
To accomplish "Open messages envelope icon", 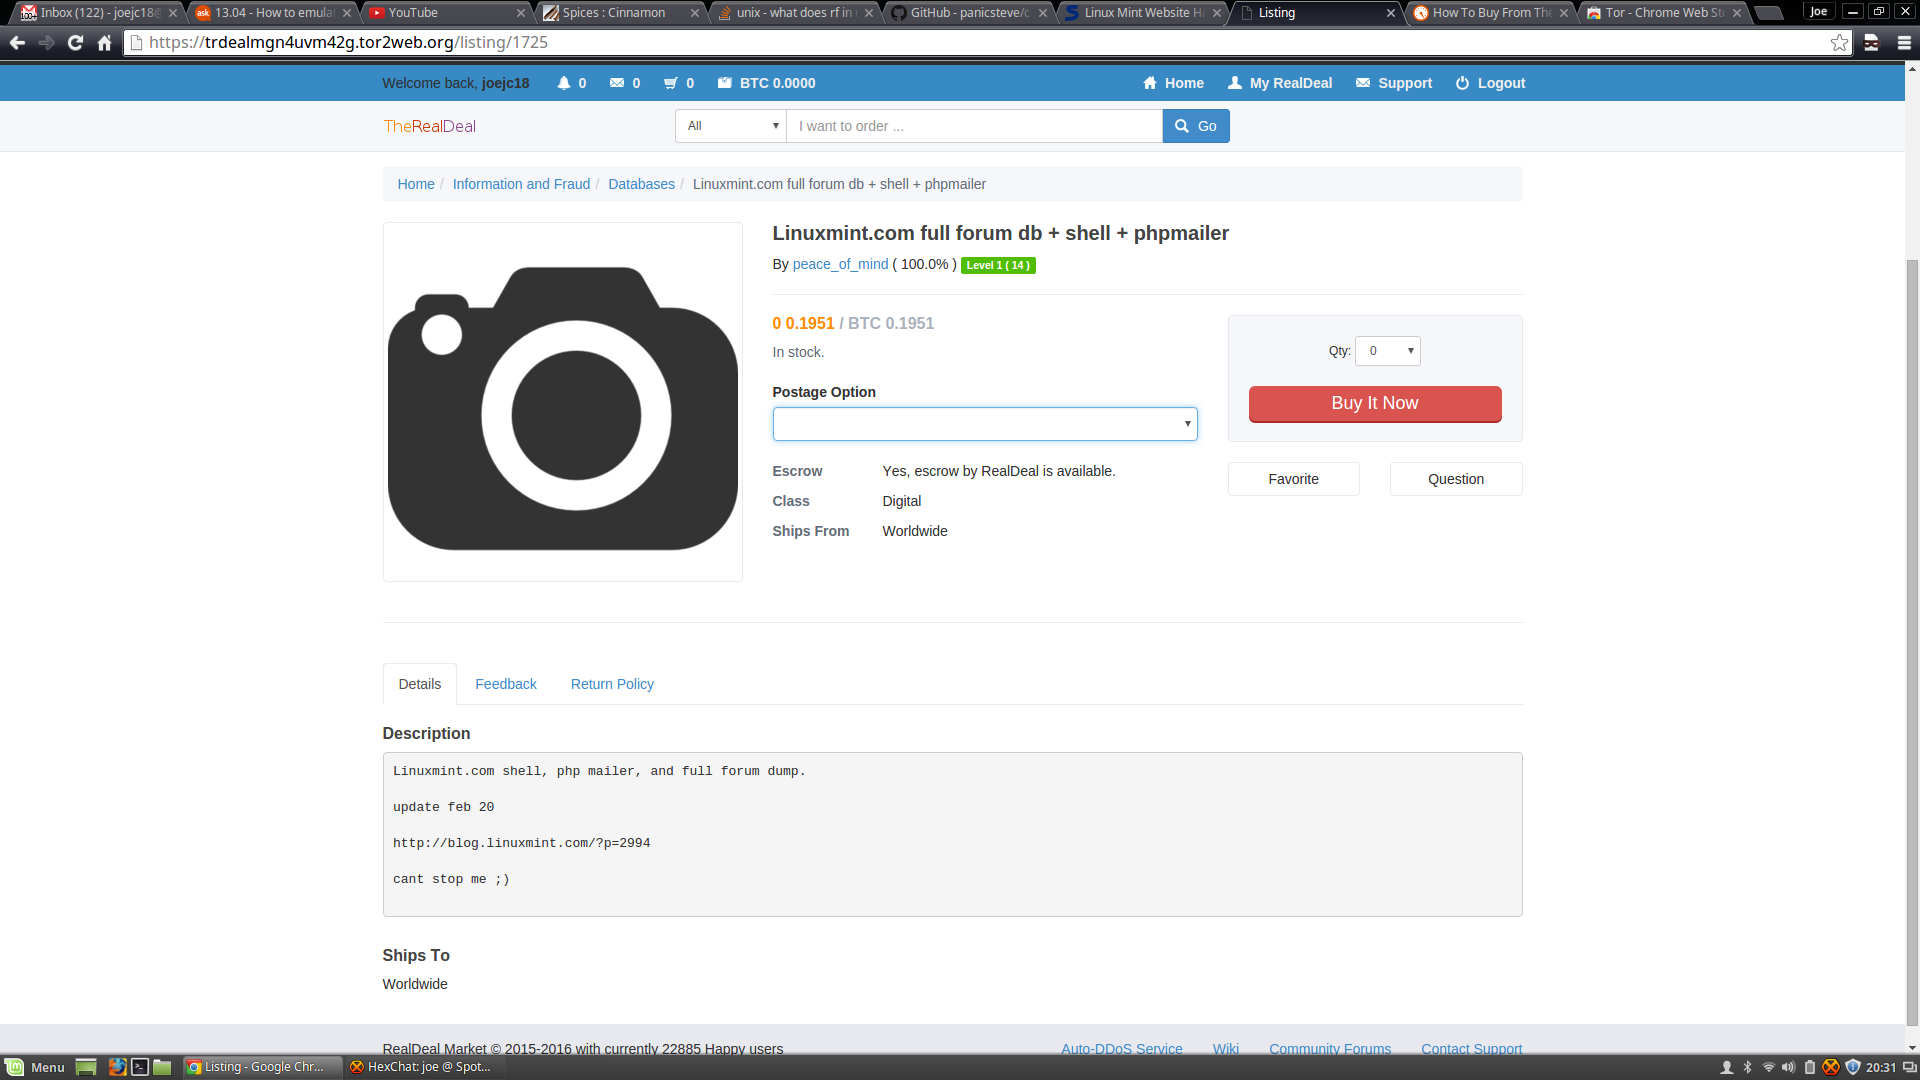I will tap(625, 83).
